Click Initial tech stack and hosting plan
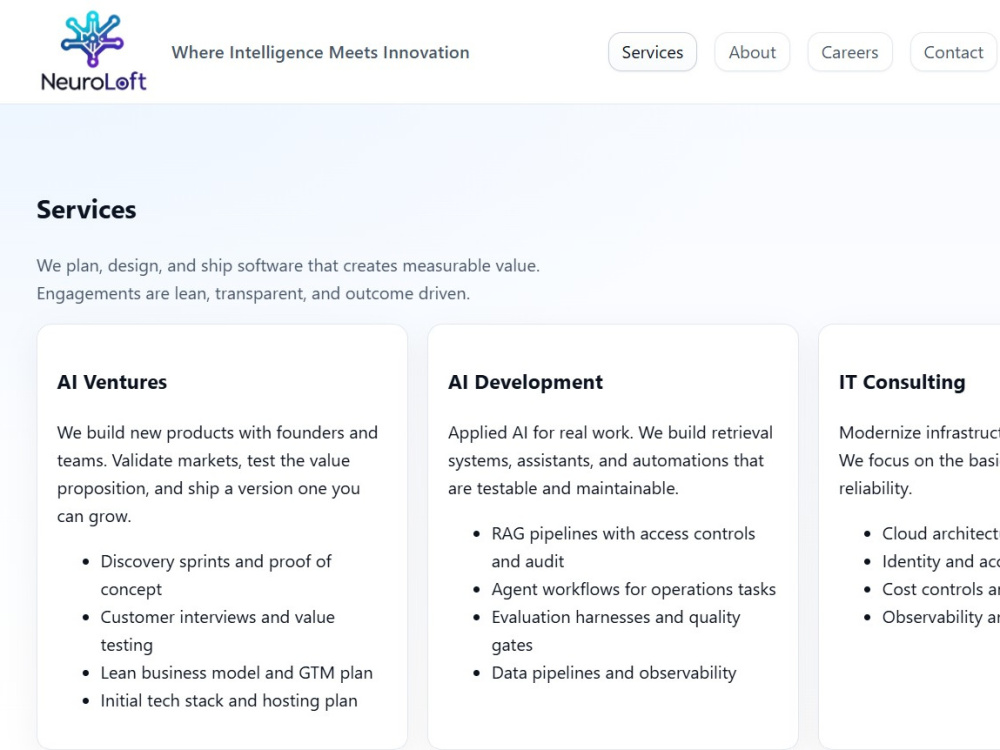 click(229, 701)
